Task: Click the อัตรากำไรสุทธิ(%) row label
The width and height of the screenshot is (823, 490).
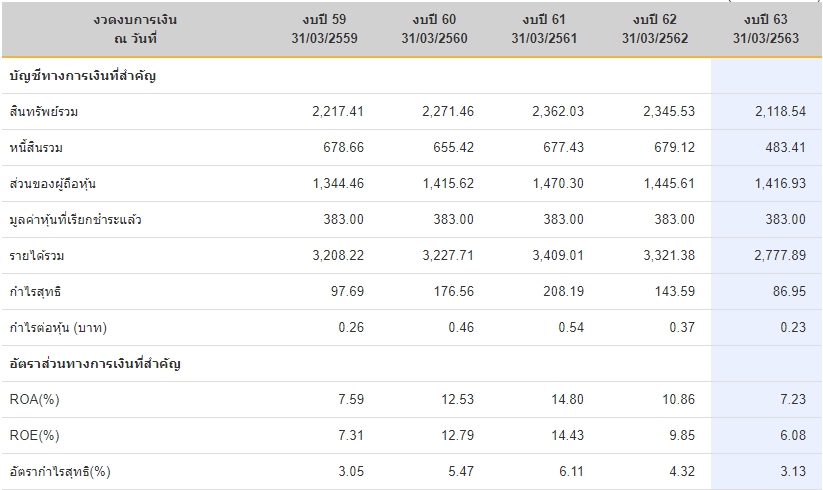Action: pyautogui.click(x=59, y=472)
